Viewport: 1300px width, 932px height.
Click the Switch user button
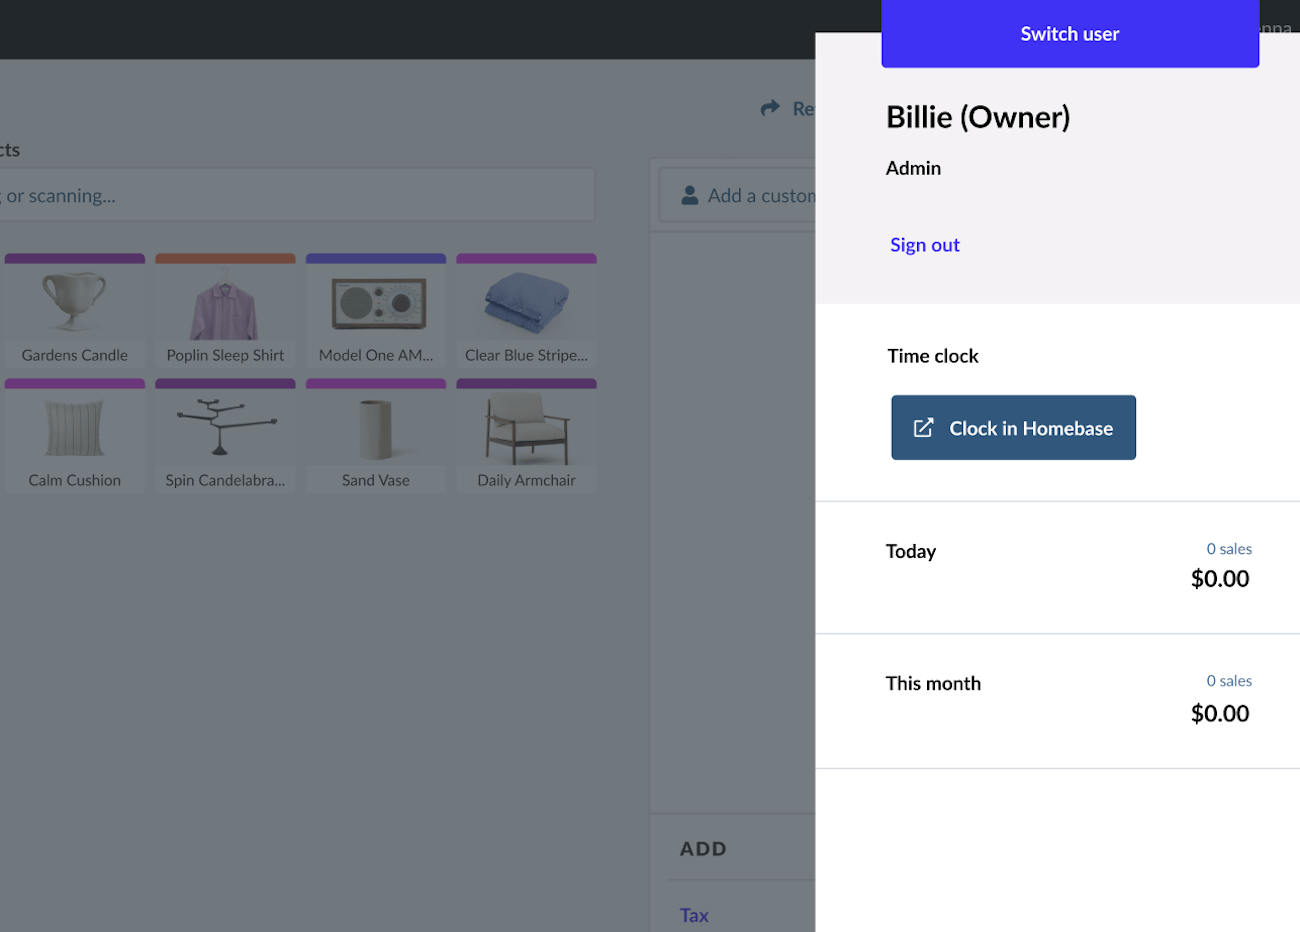click(1069, 34)
